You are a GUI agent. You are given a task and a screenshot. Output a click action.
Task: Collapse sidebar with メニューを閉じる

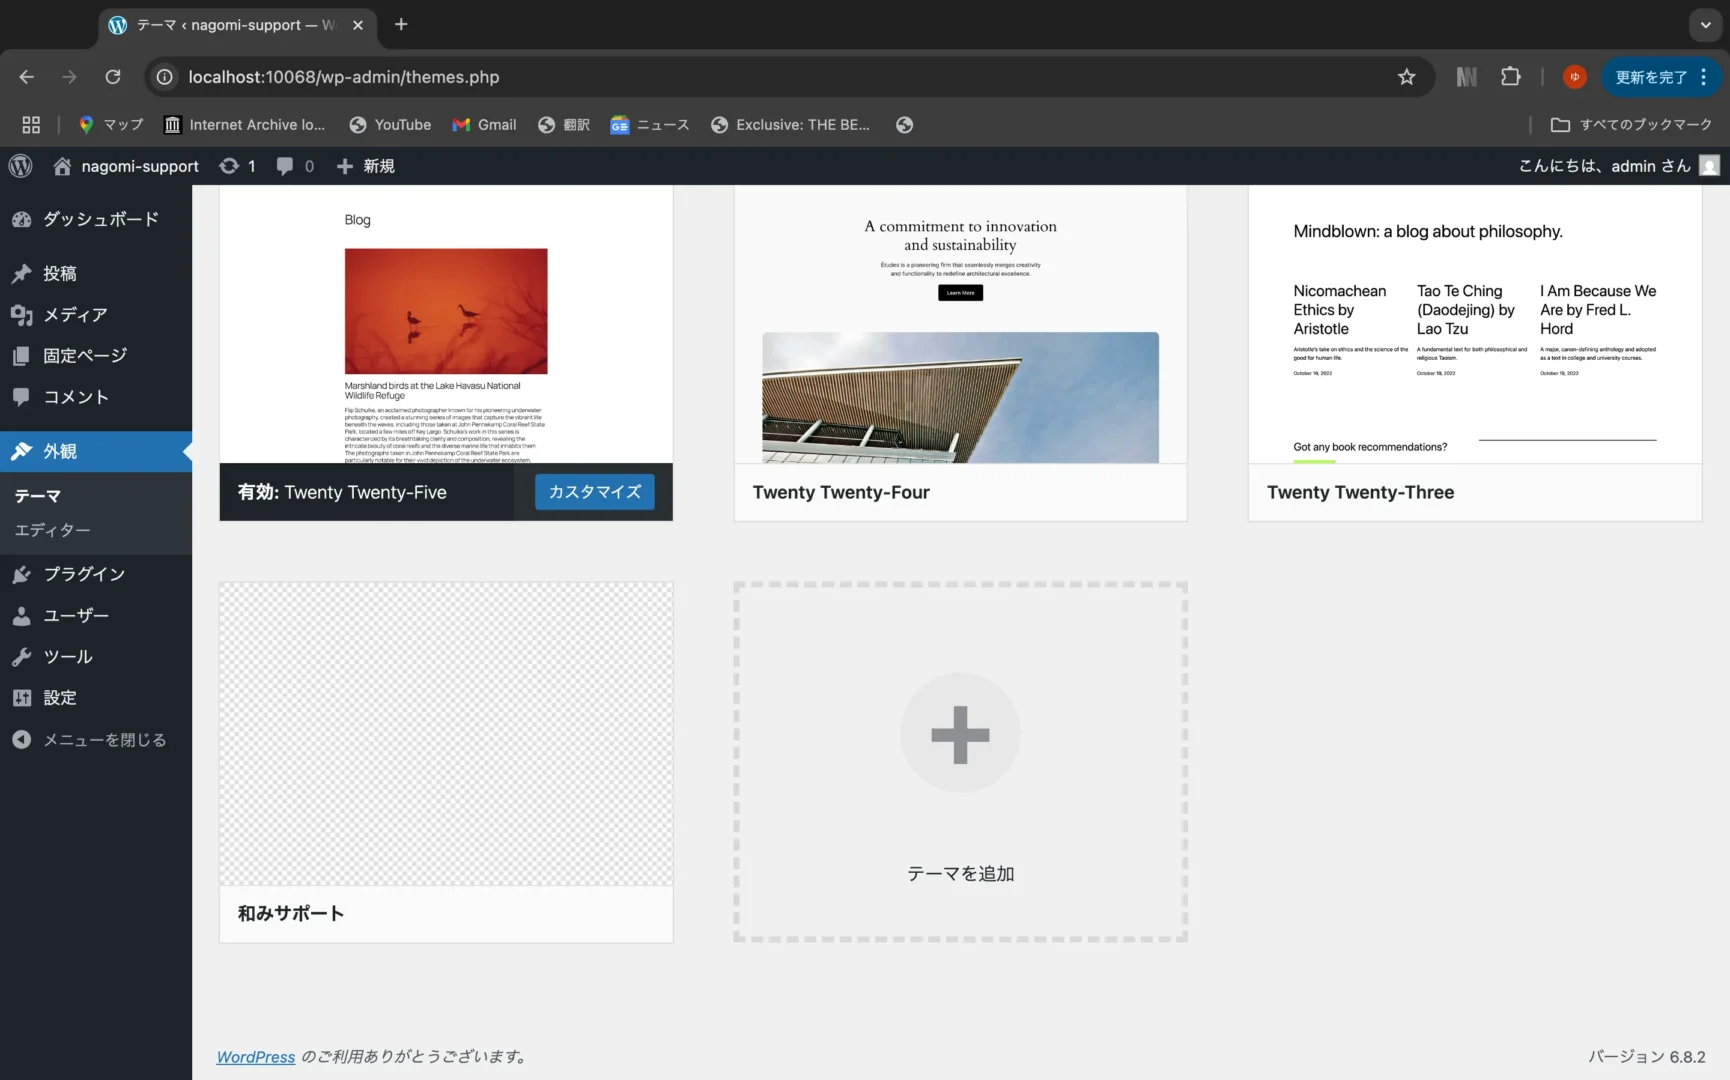click(x=104, y=740)
